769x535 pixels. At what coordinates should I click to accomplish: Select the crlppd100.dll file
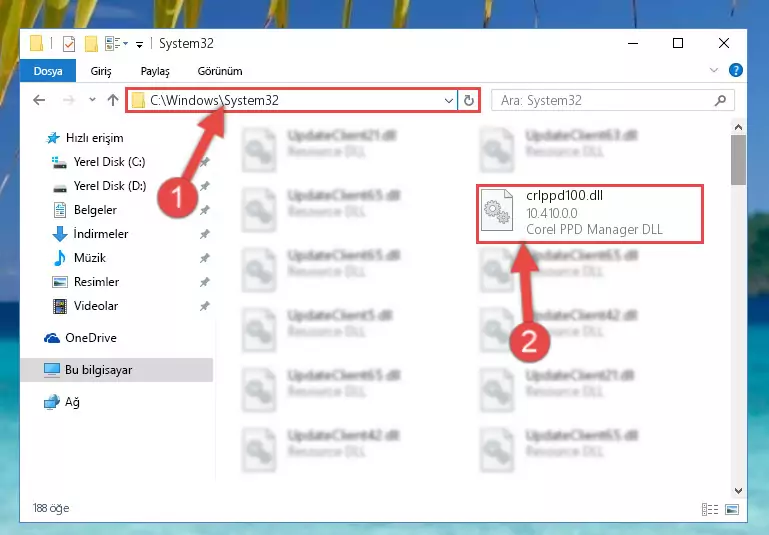[590, 213]
